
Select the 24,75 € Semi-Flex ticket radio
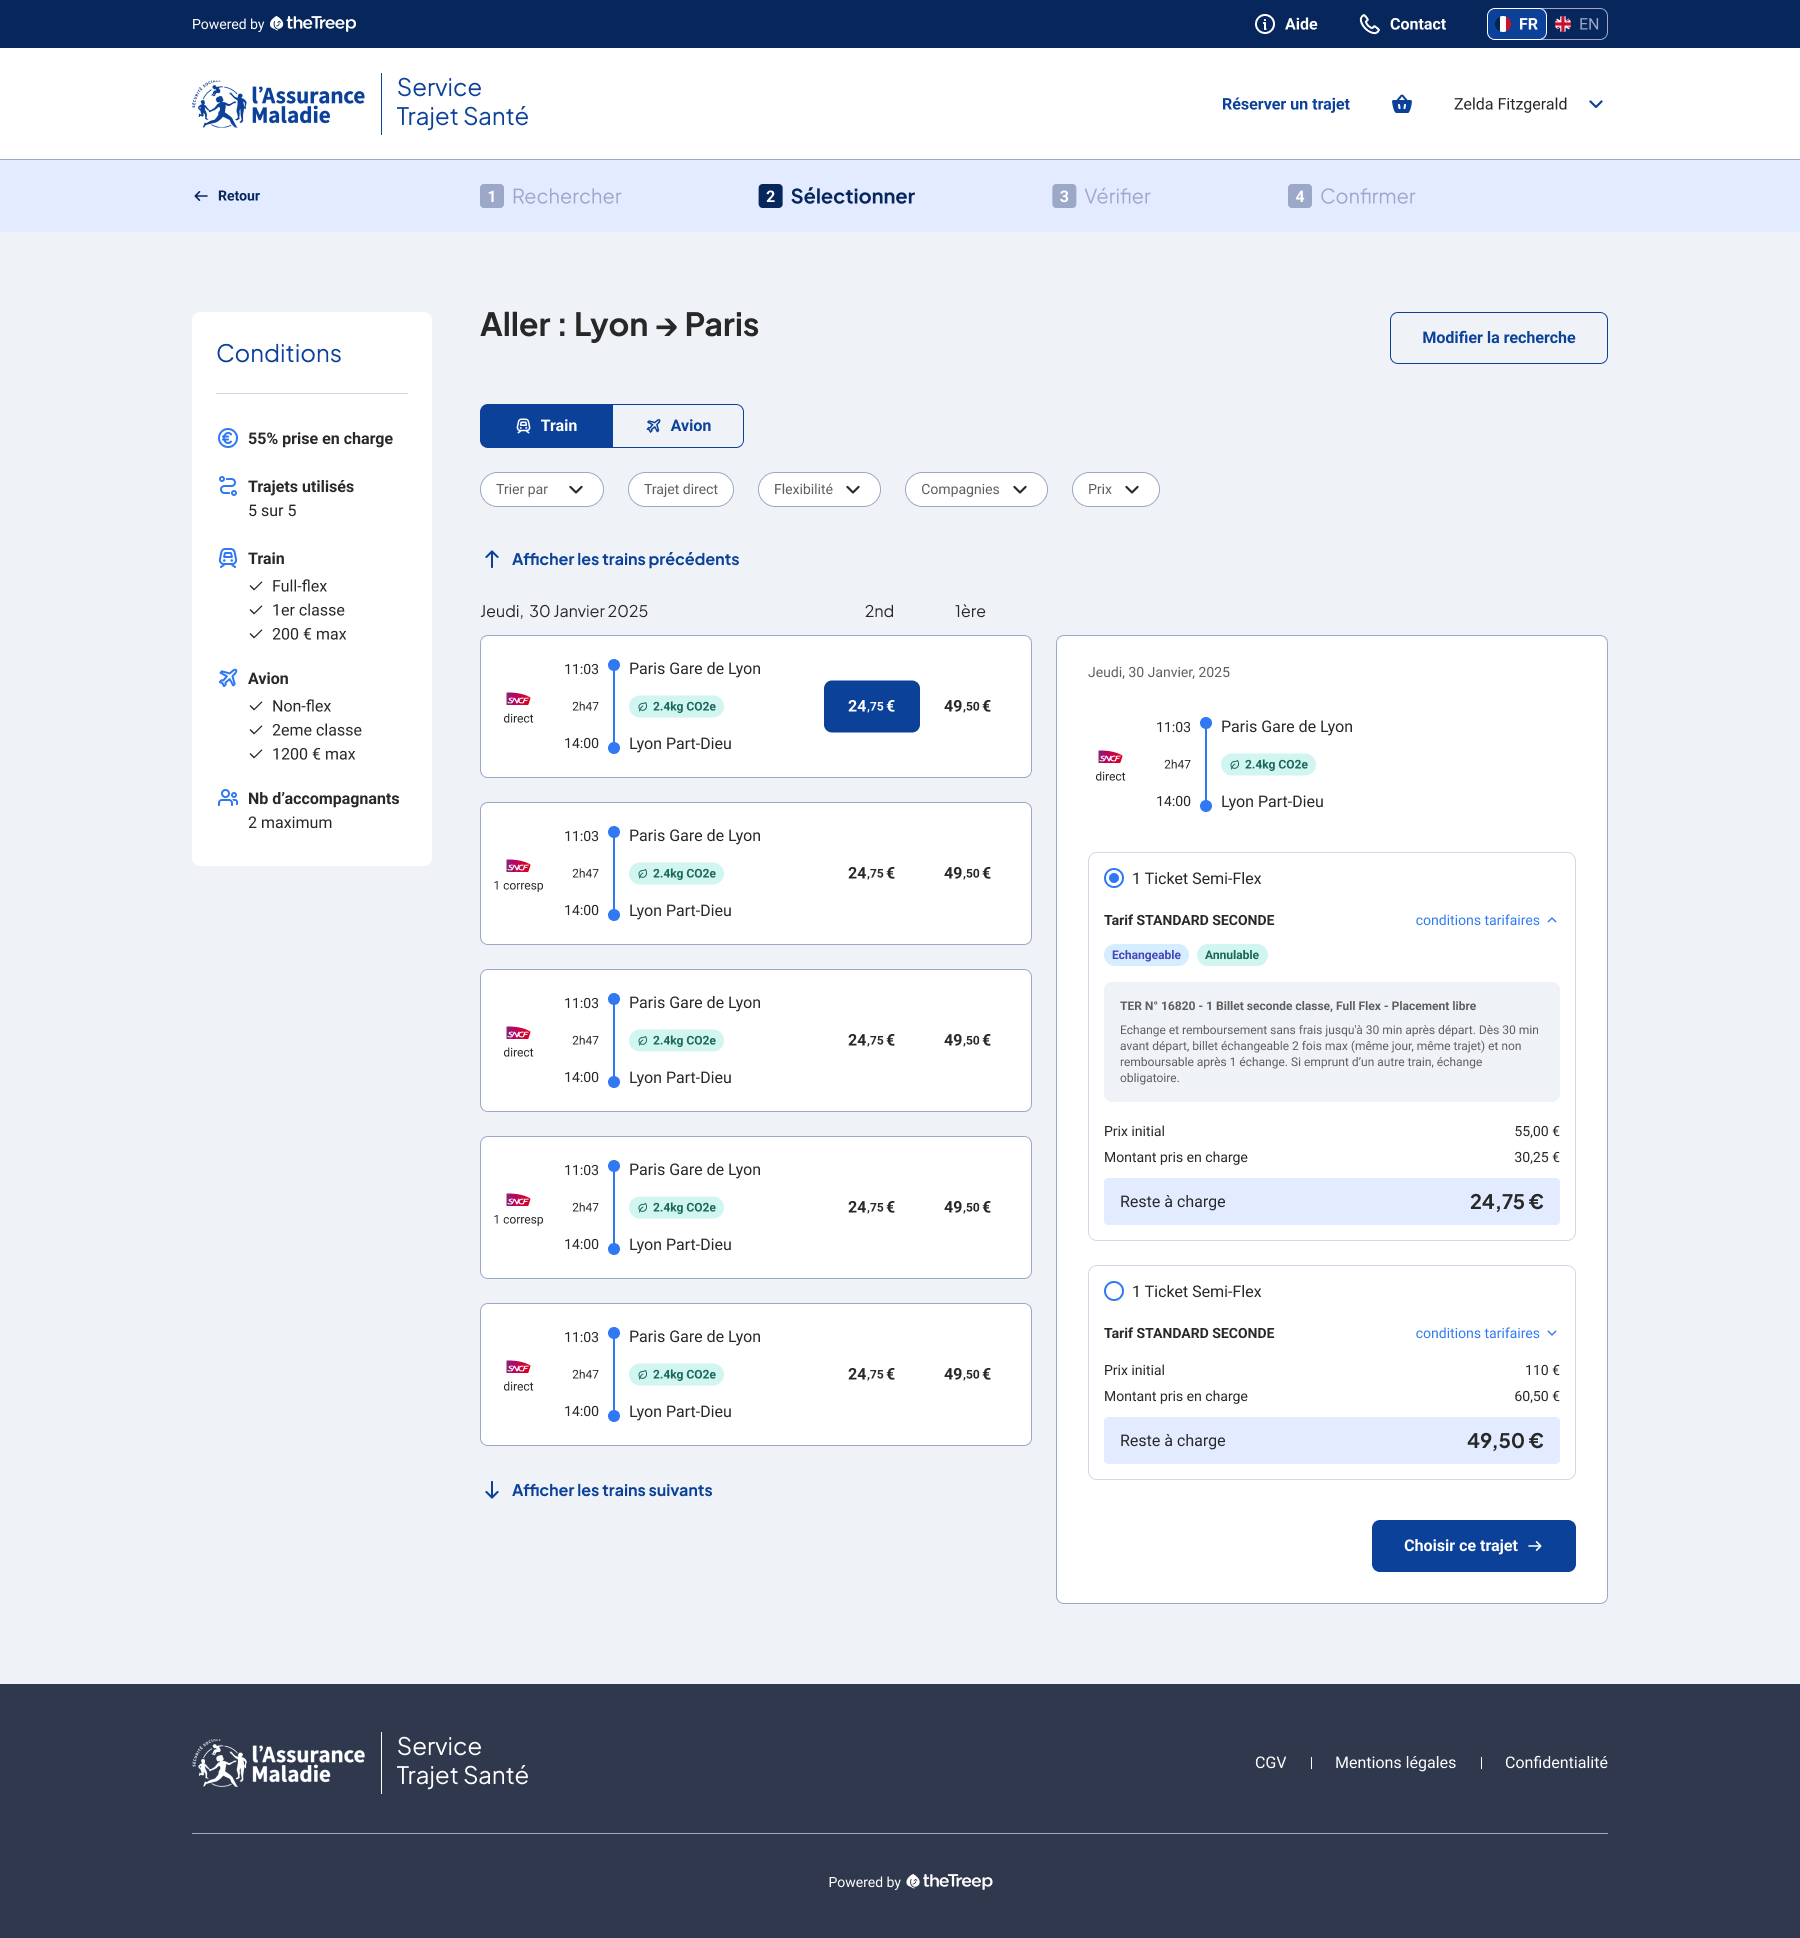1114,878
